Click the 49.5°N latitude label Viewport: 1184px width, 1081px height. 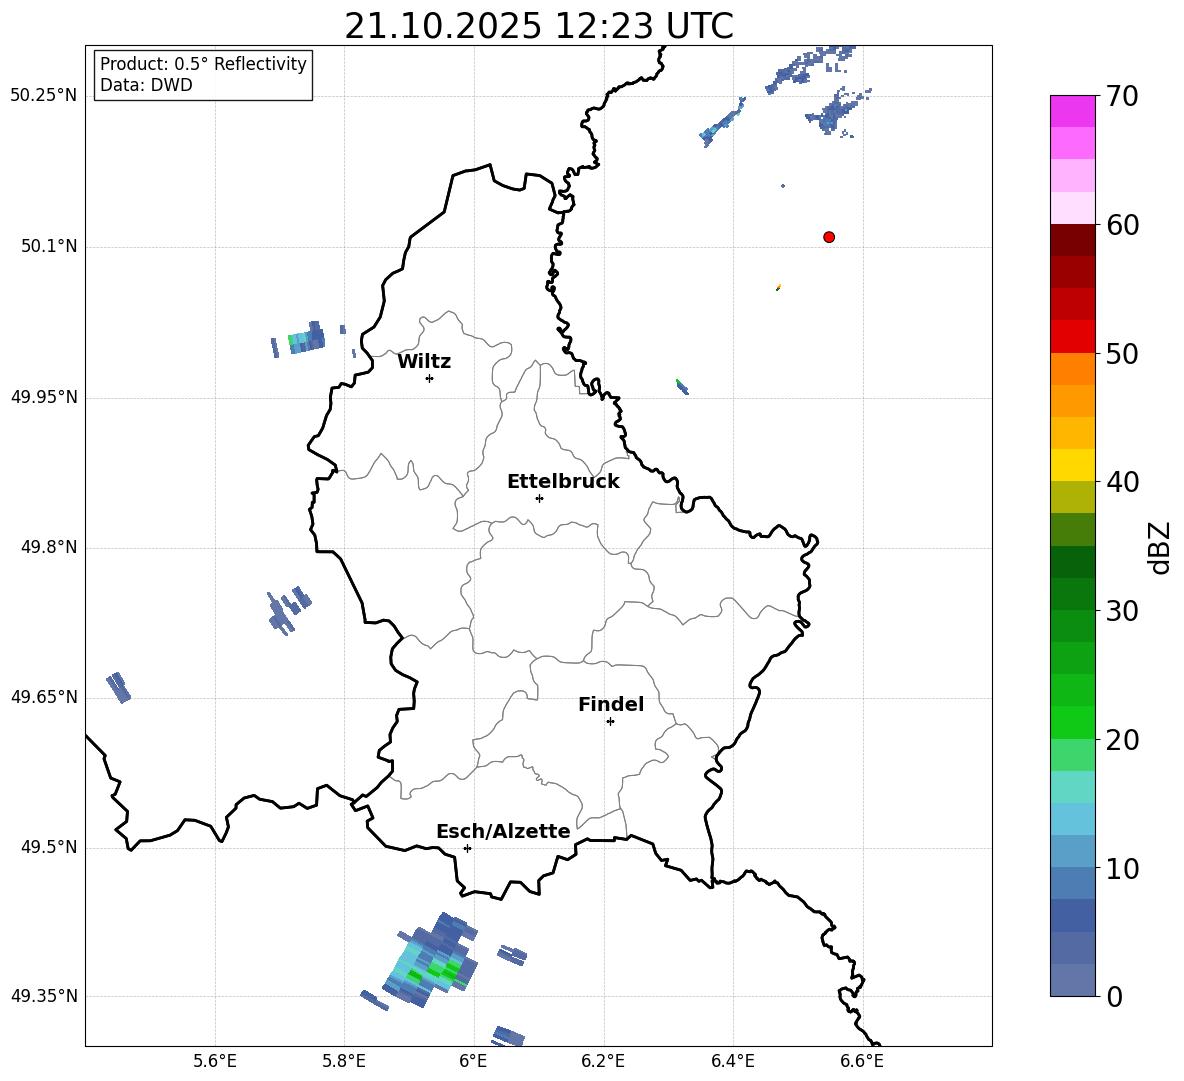[49, 847]
